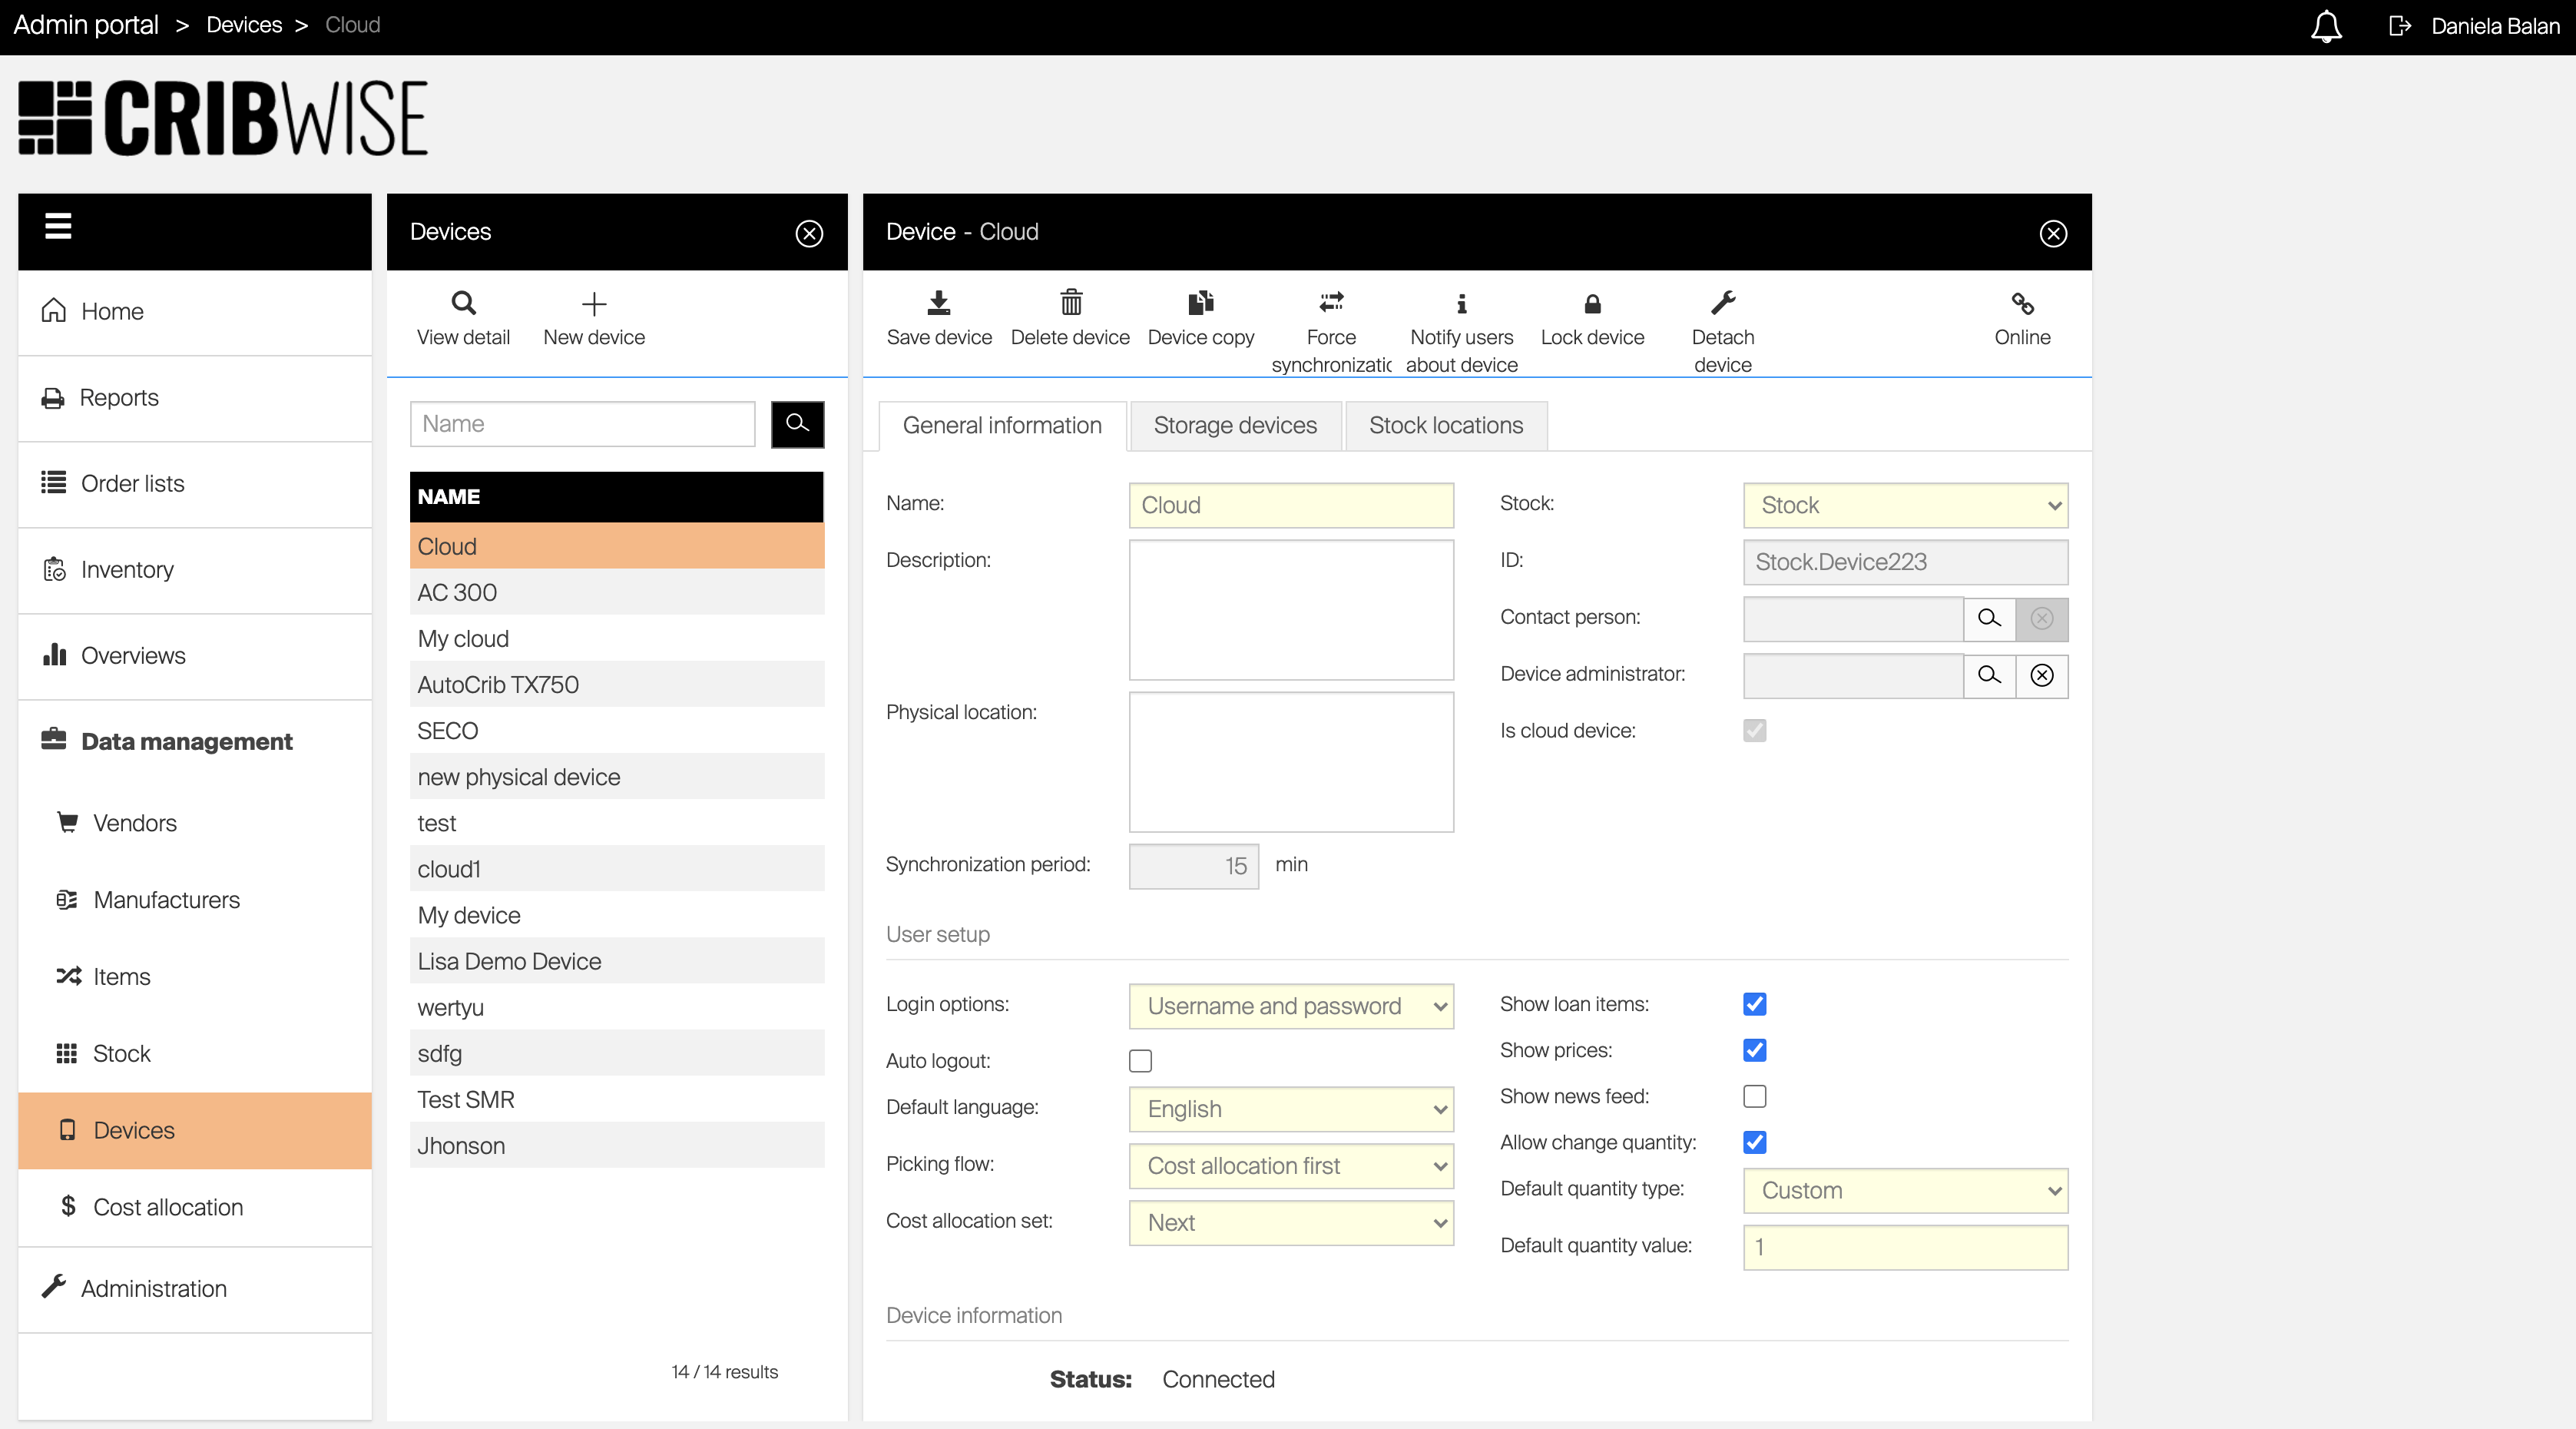Click the Save device icon

click(938, 303)
